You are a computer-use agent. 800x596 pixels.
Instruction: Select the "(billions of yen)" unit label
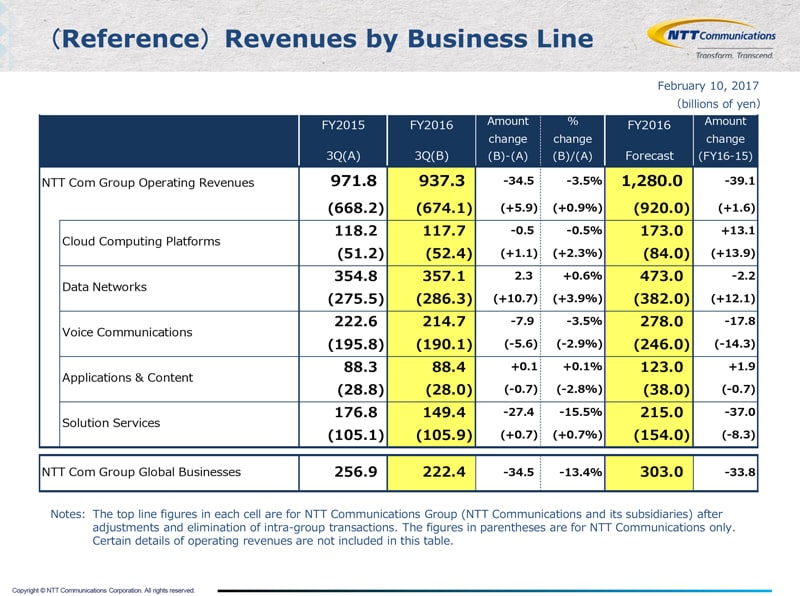718,104
